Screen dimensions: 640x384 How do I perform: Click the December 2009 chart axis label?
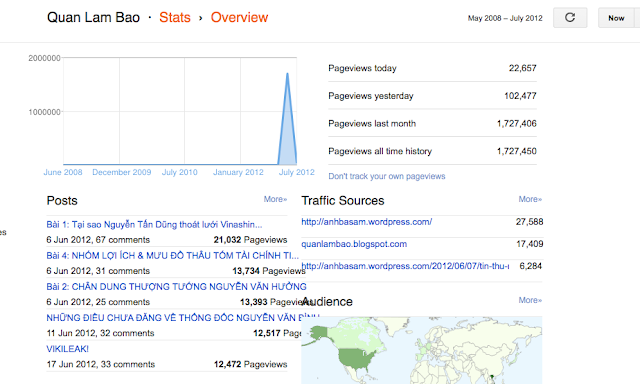[122, 172]
